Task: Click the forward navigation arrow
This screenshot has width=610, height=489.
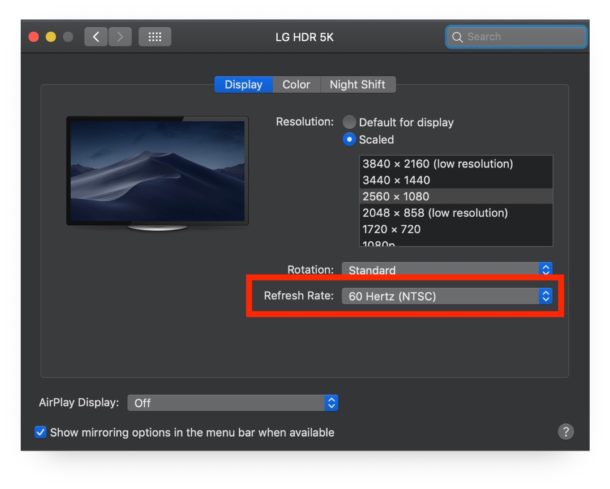Action: click(x=120, y=37)
